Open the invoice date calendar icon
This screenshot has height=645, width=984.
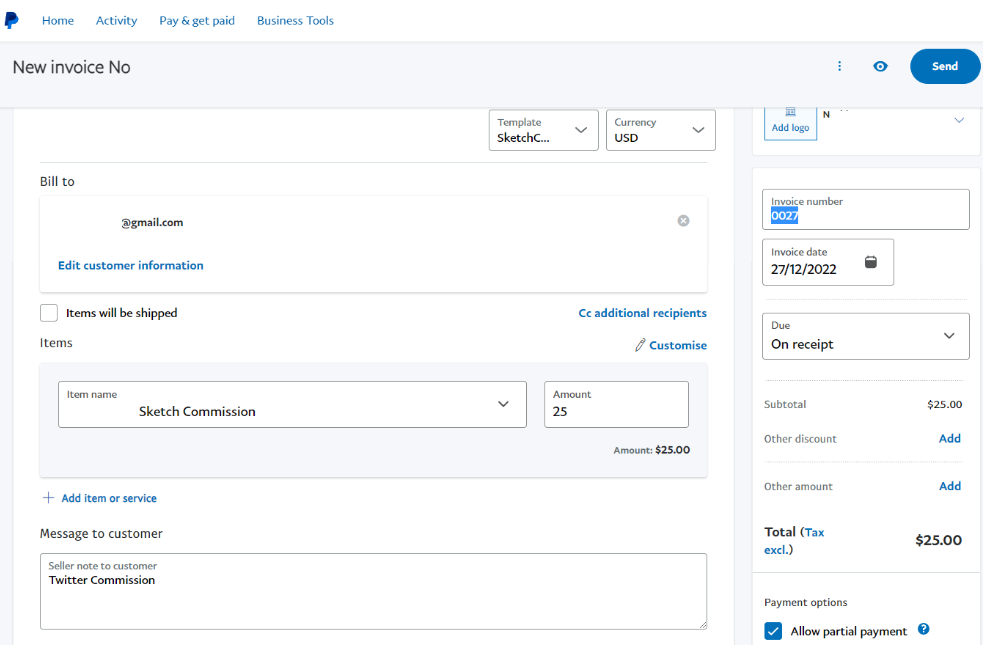pos(871,262)
